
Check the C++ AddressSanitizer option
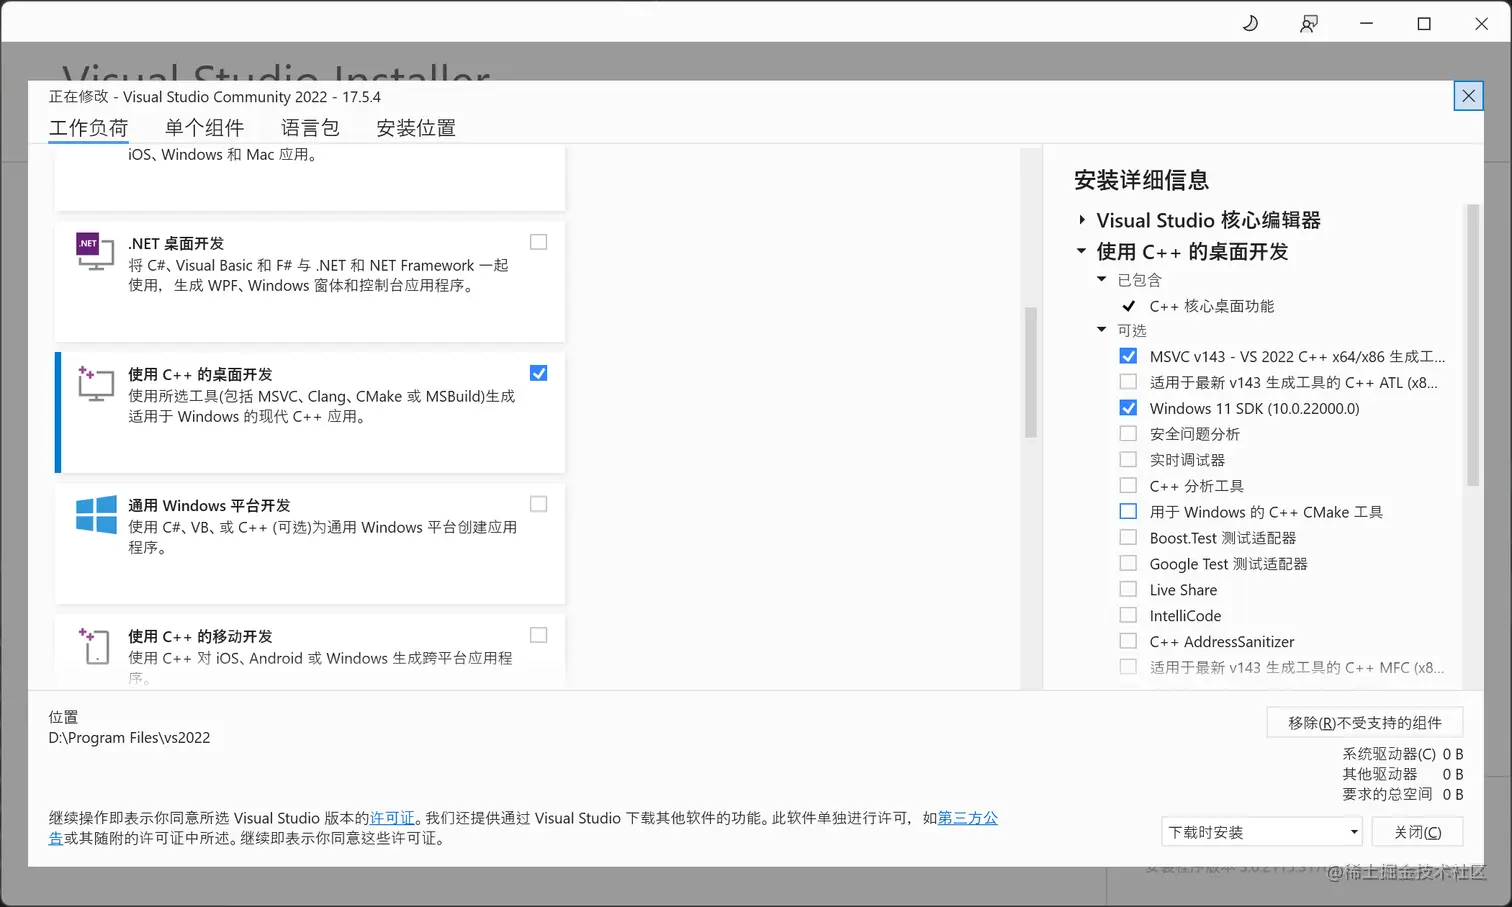[x=1128, y=641]
